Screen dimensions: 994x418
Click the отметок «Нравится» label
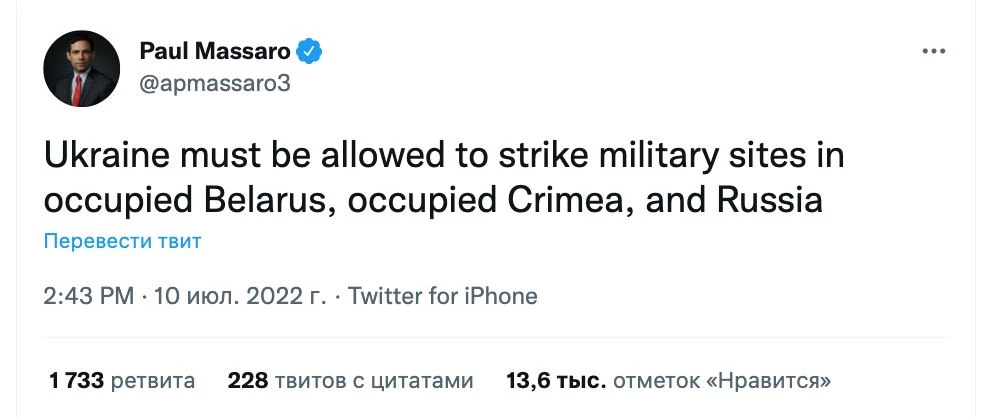(x=723, y=380)
